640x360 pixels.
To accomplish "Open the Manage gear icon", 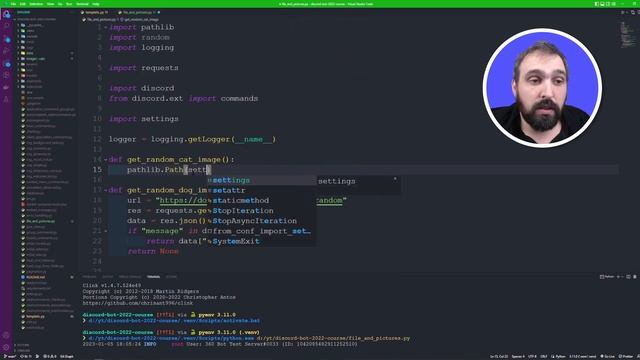I will 6,347.
